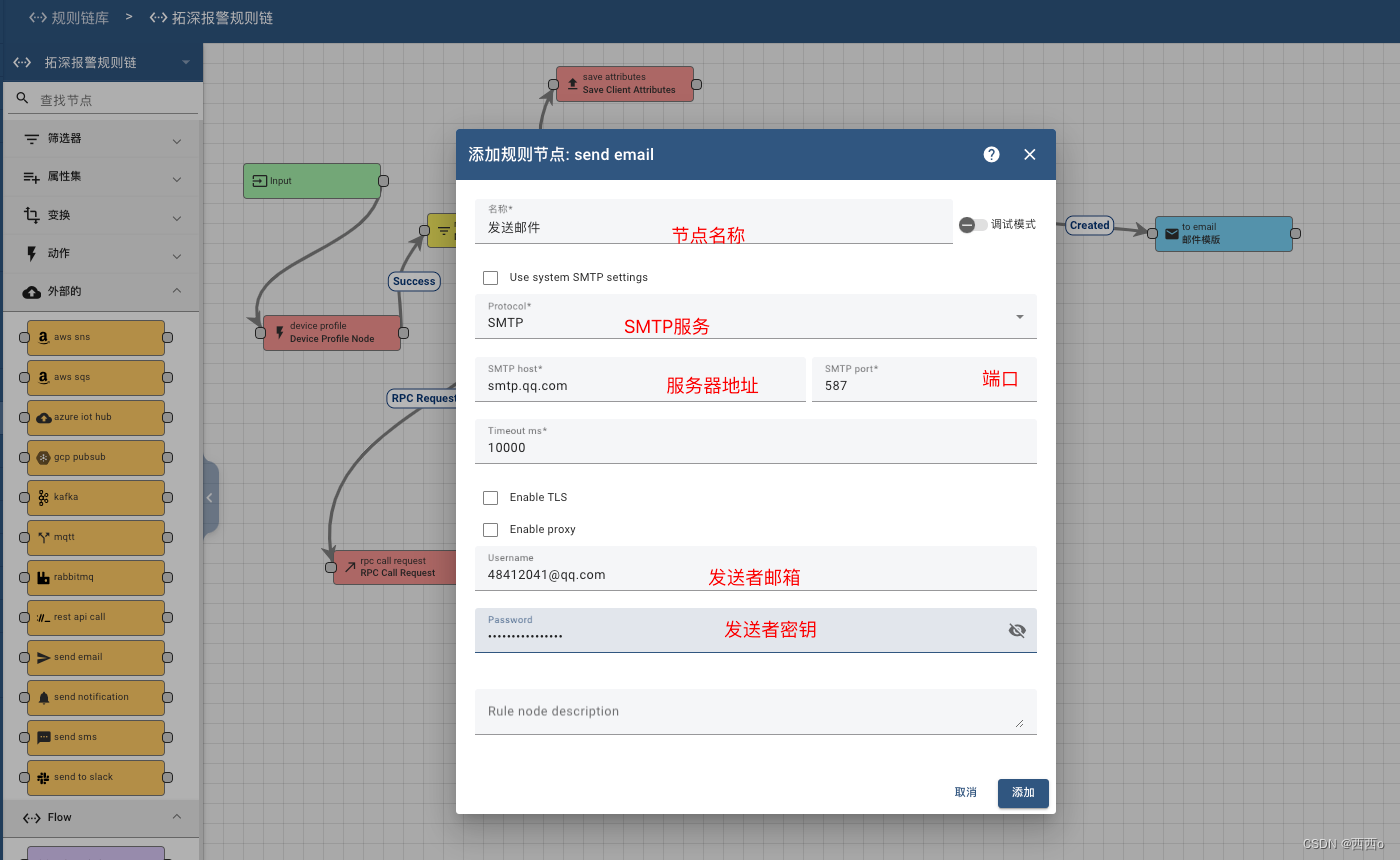Click the kafka node icon in sidebar
This screenshot has height=860, width=1400.
pos(44,497)
